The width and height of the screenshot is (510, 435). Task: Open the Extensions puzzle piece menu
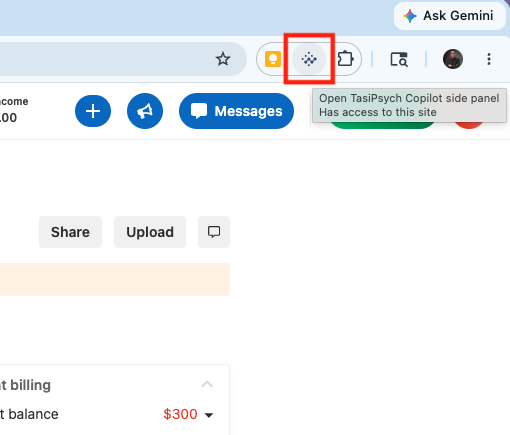[x=345, y=59]
